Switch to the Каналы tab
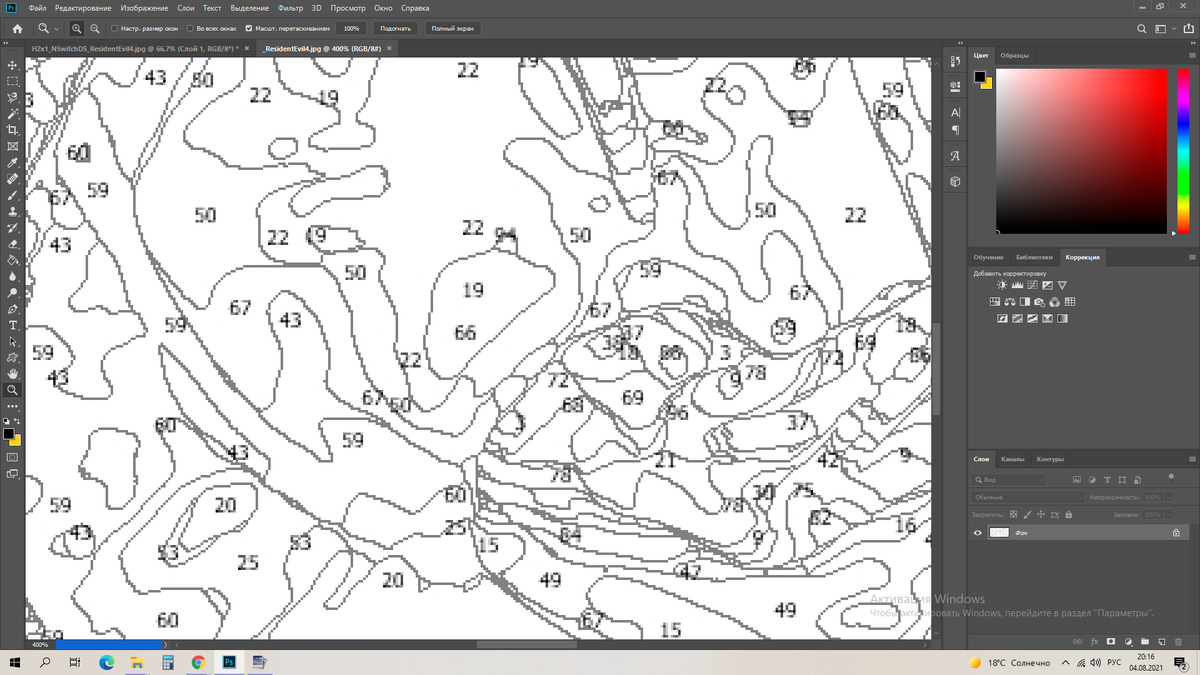Image resolution: width=1200 pixels, height=675 pixels. point(1012,459)
